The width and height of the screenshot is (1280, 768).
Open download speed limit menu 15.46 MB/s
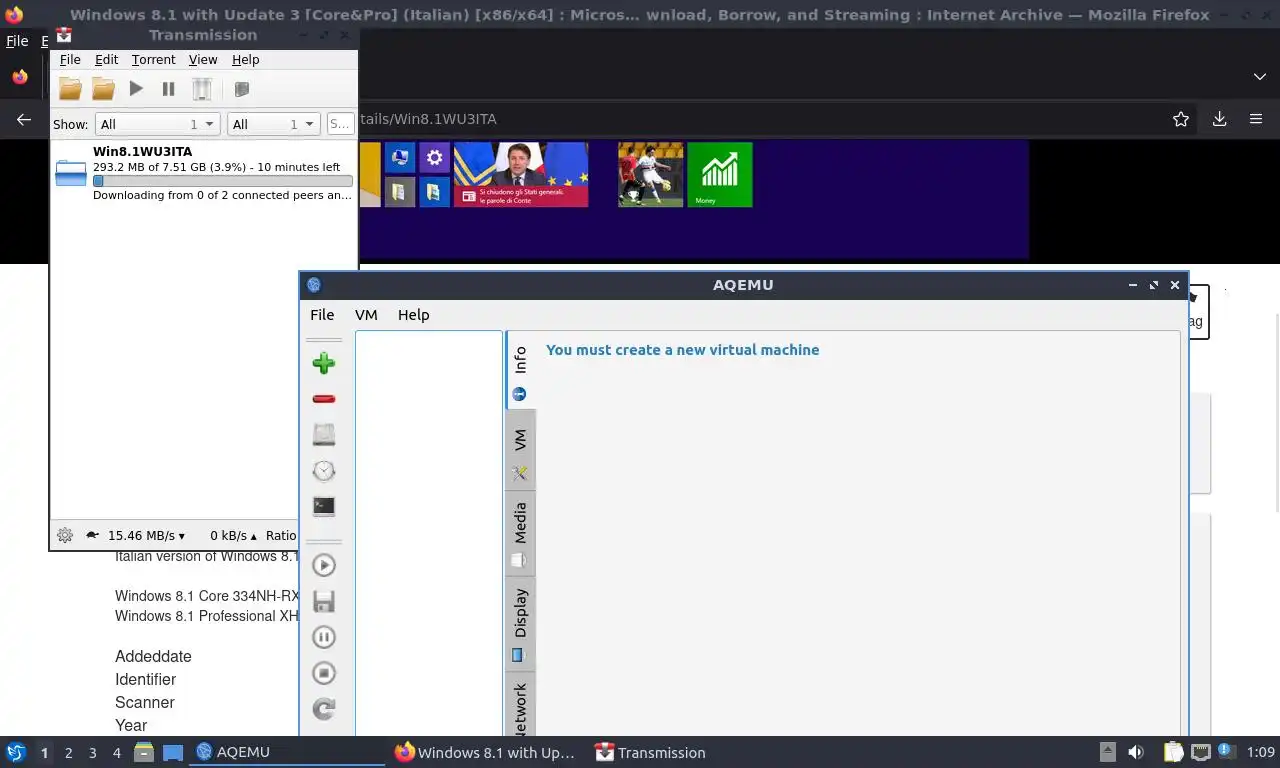146,535
